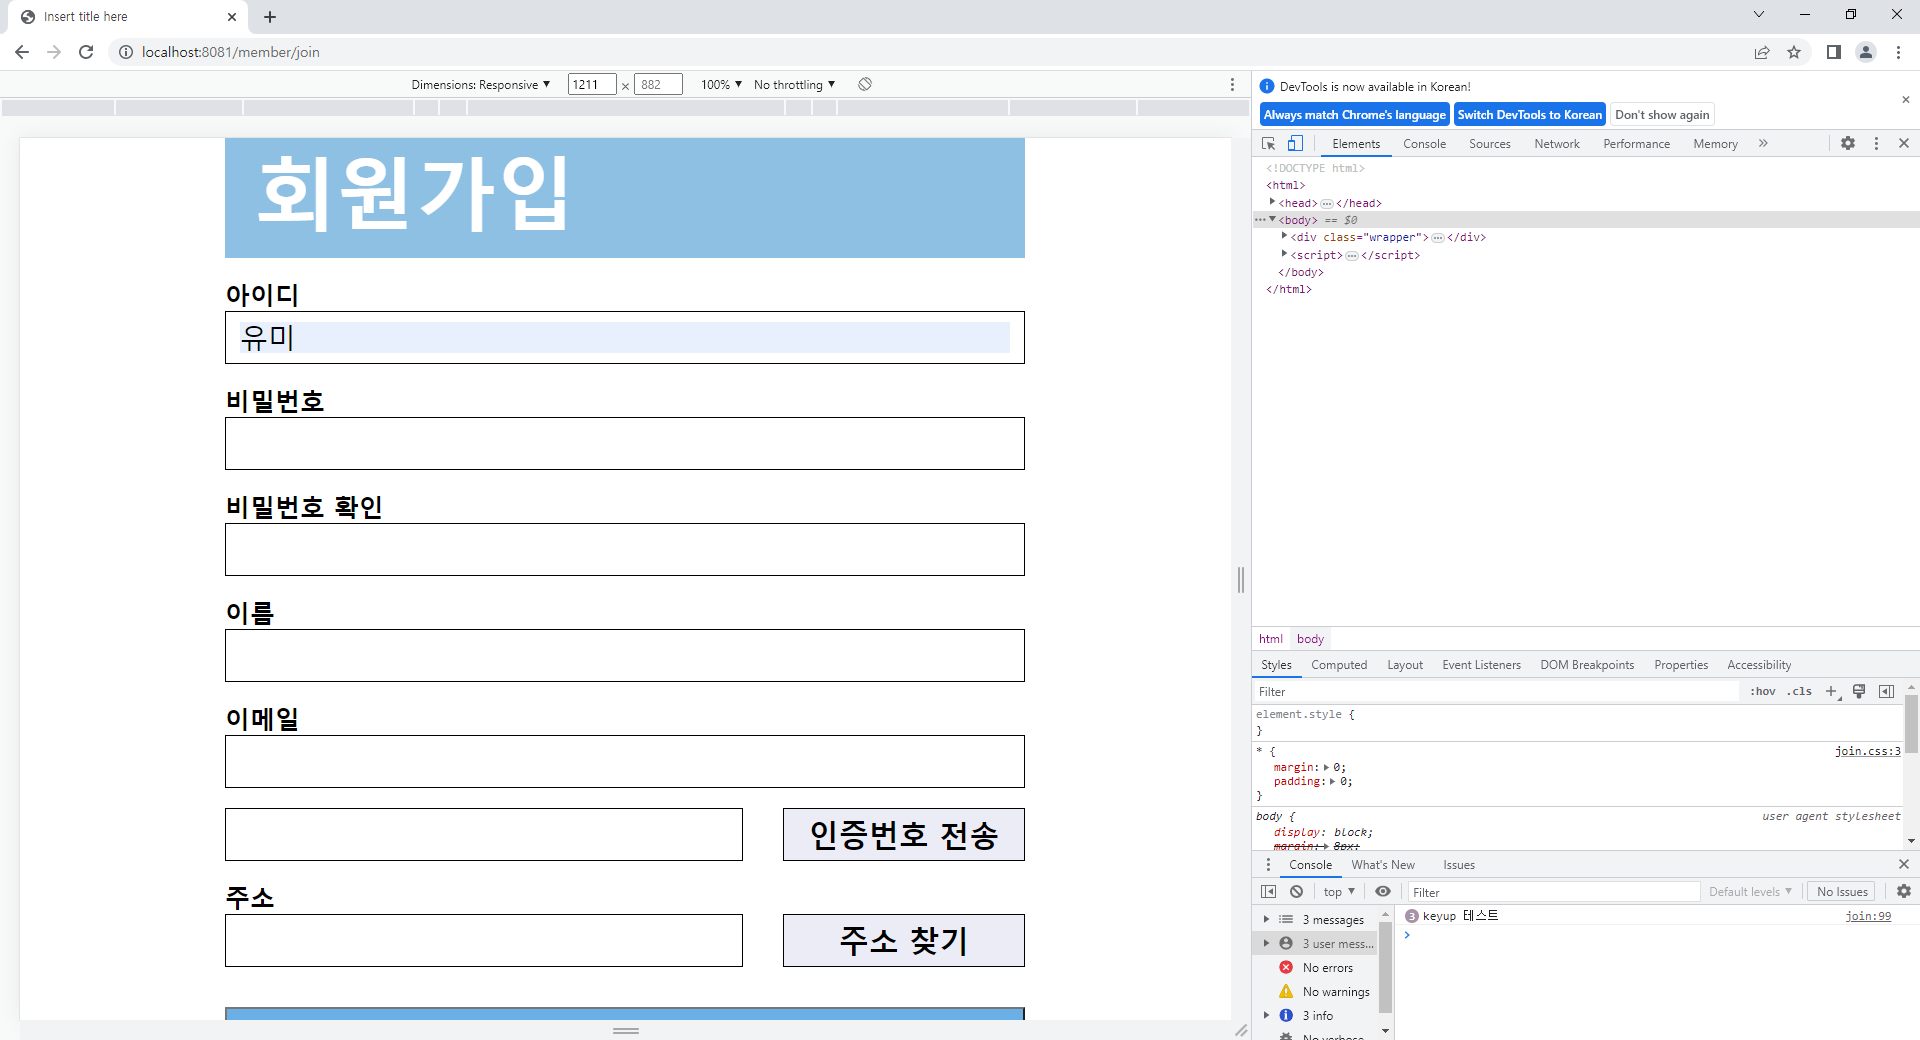The image size is (1920, 1040).
Task: Switch to the Performance panel tab
Action: tap(1636, 144)
